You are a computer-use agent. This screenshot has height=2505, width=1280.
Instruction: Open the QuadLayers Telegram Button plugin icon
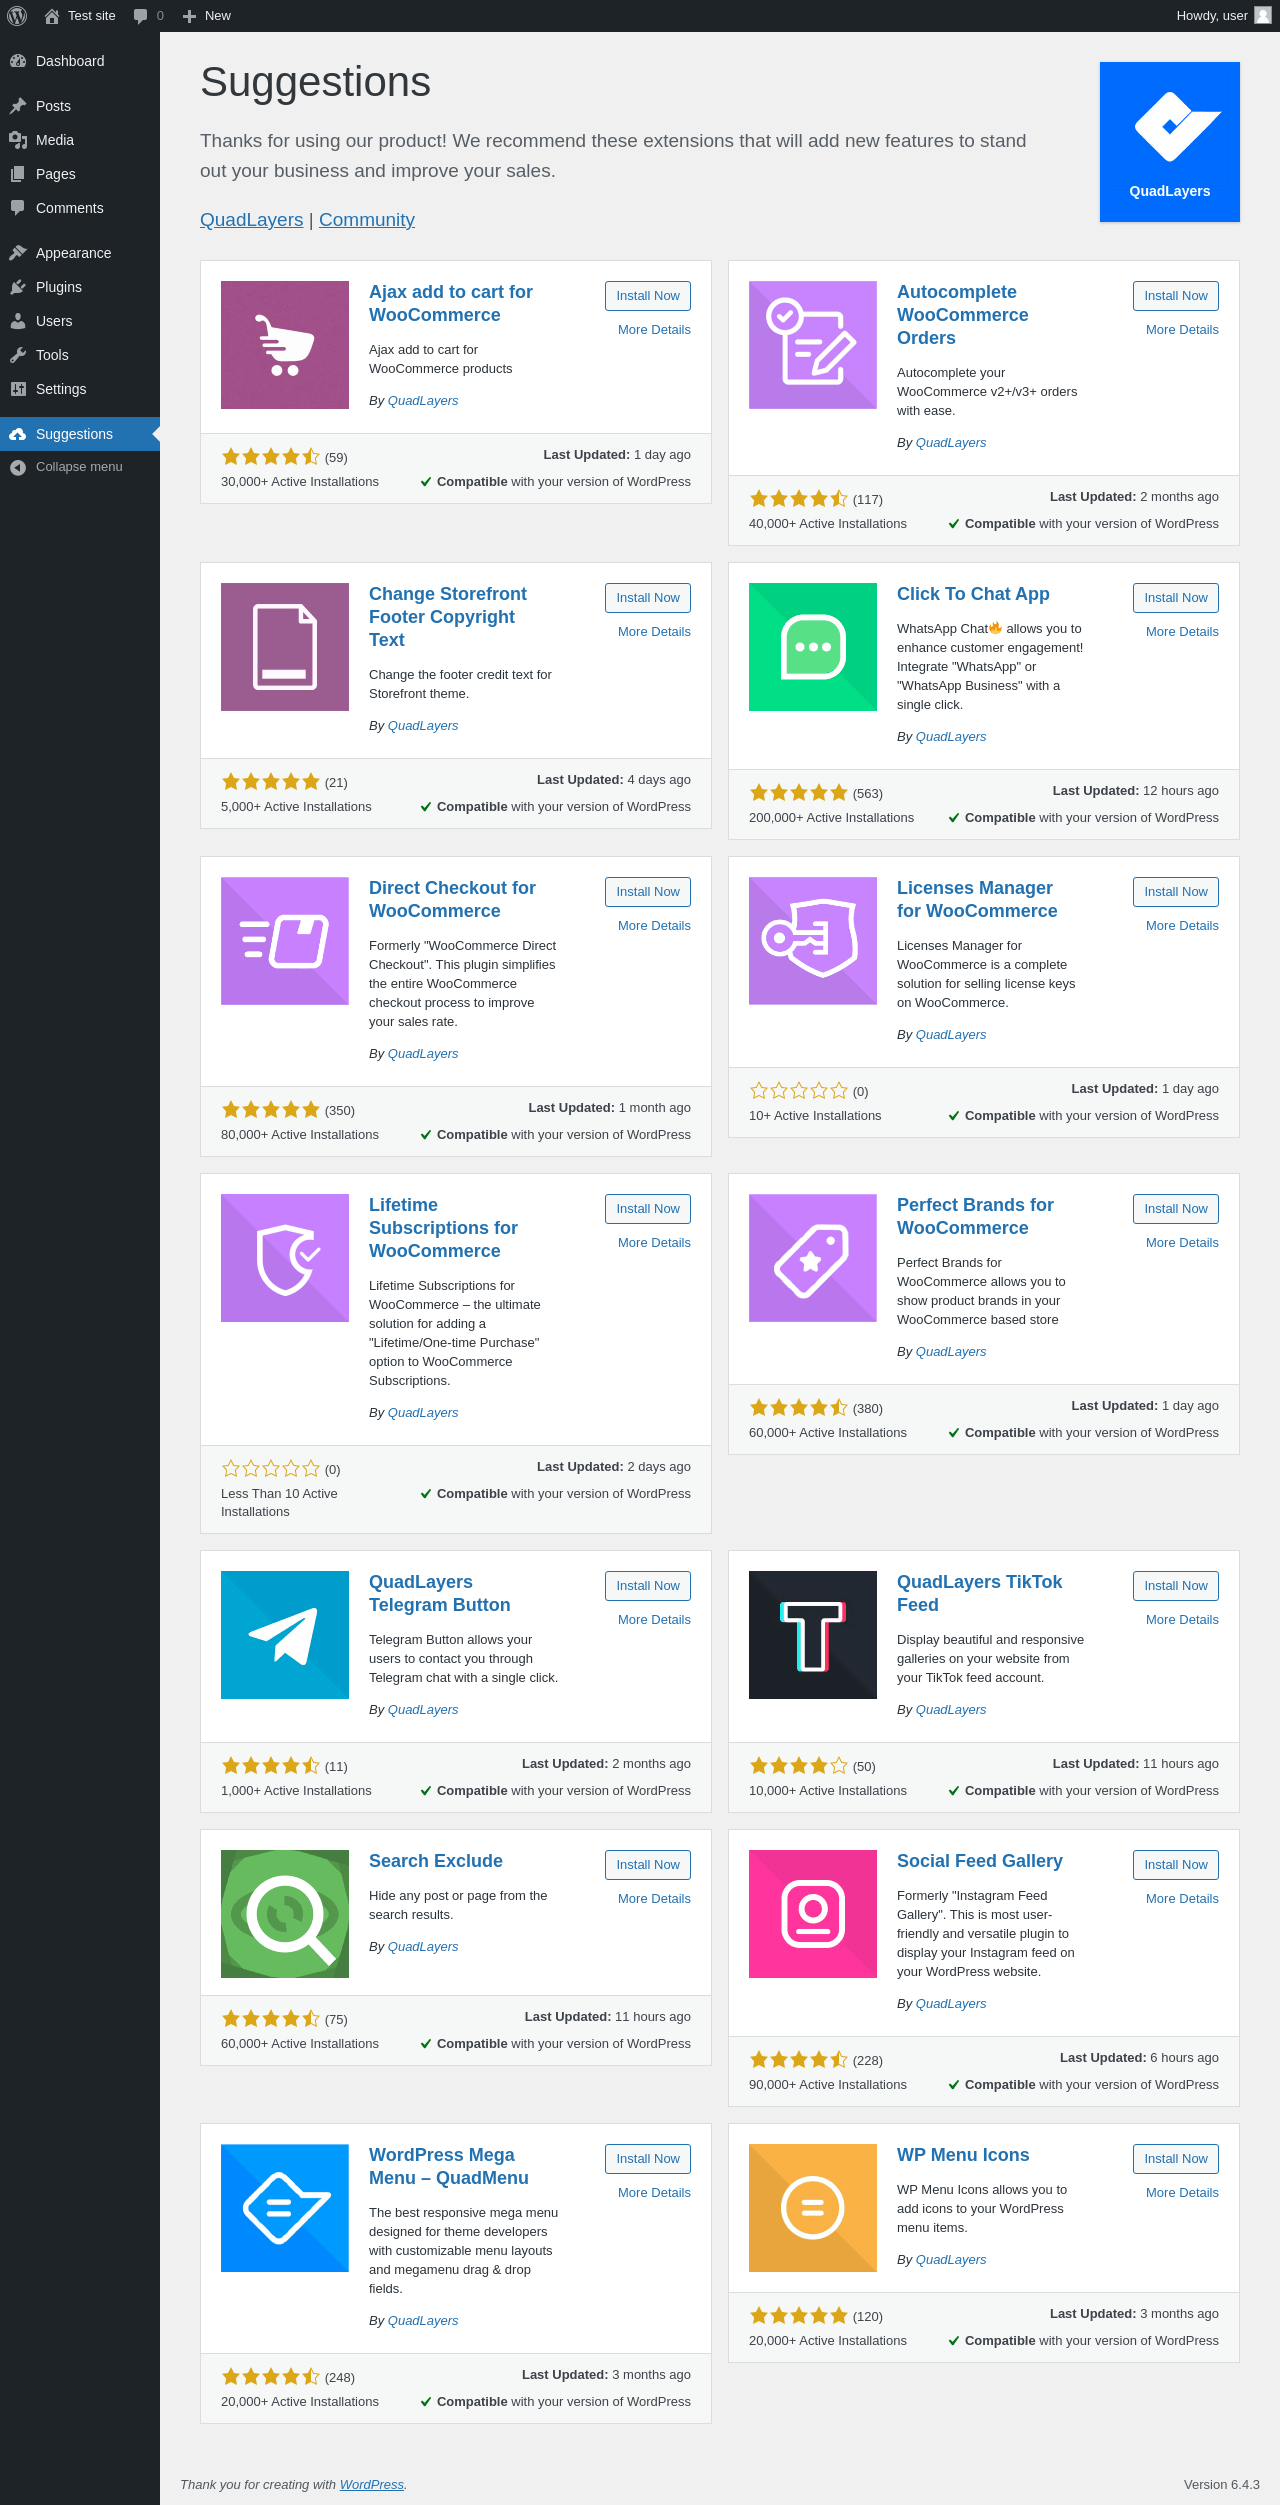click(285, 1634)
